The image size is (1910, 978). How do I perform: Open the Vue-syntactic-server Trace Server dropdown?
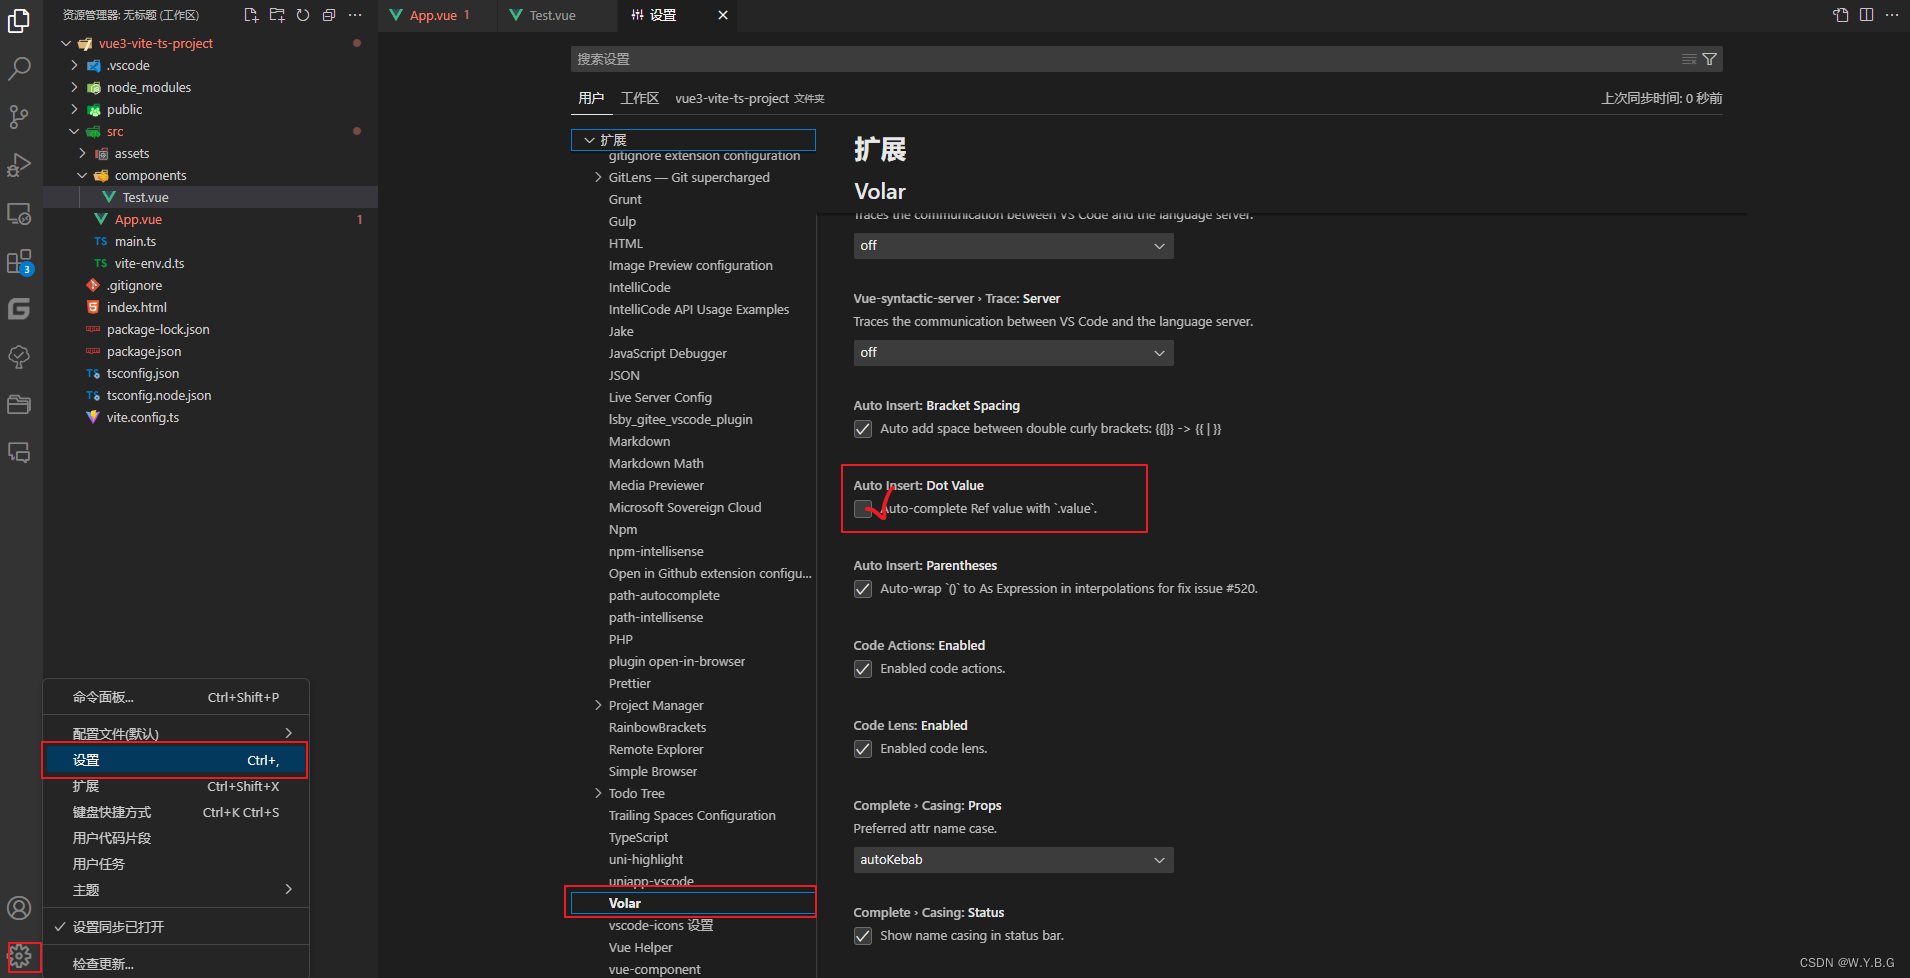point(1013,353)
